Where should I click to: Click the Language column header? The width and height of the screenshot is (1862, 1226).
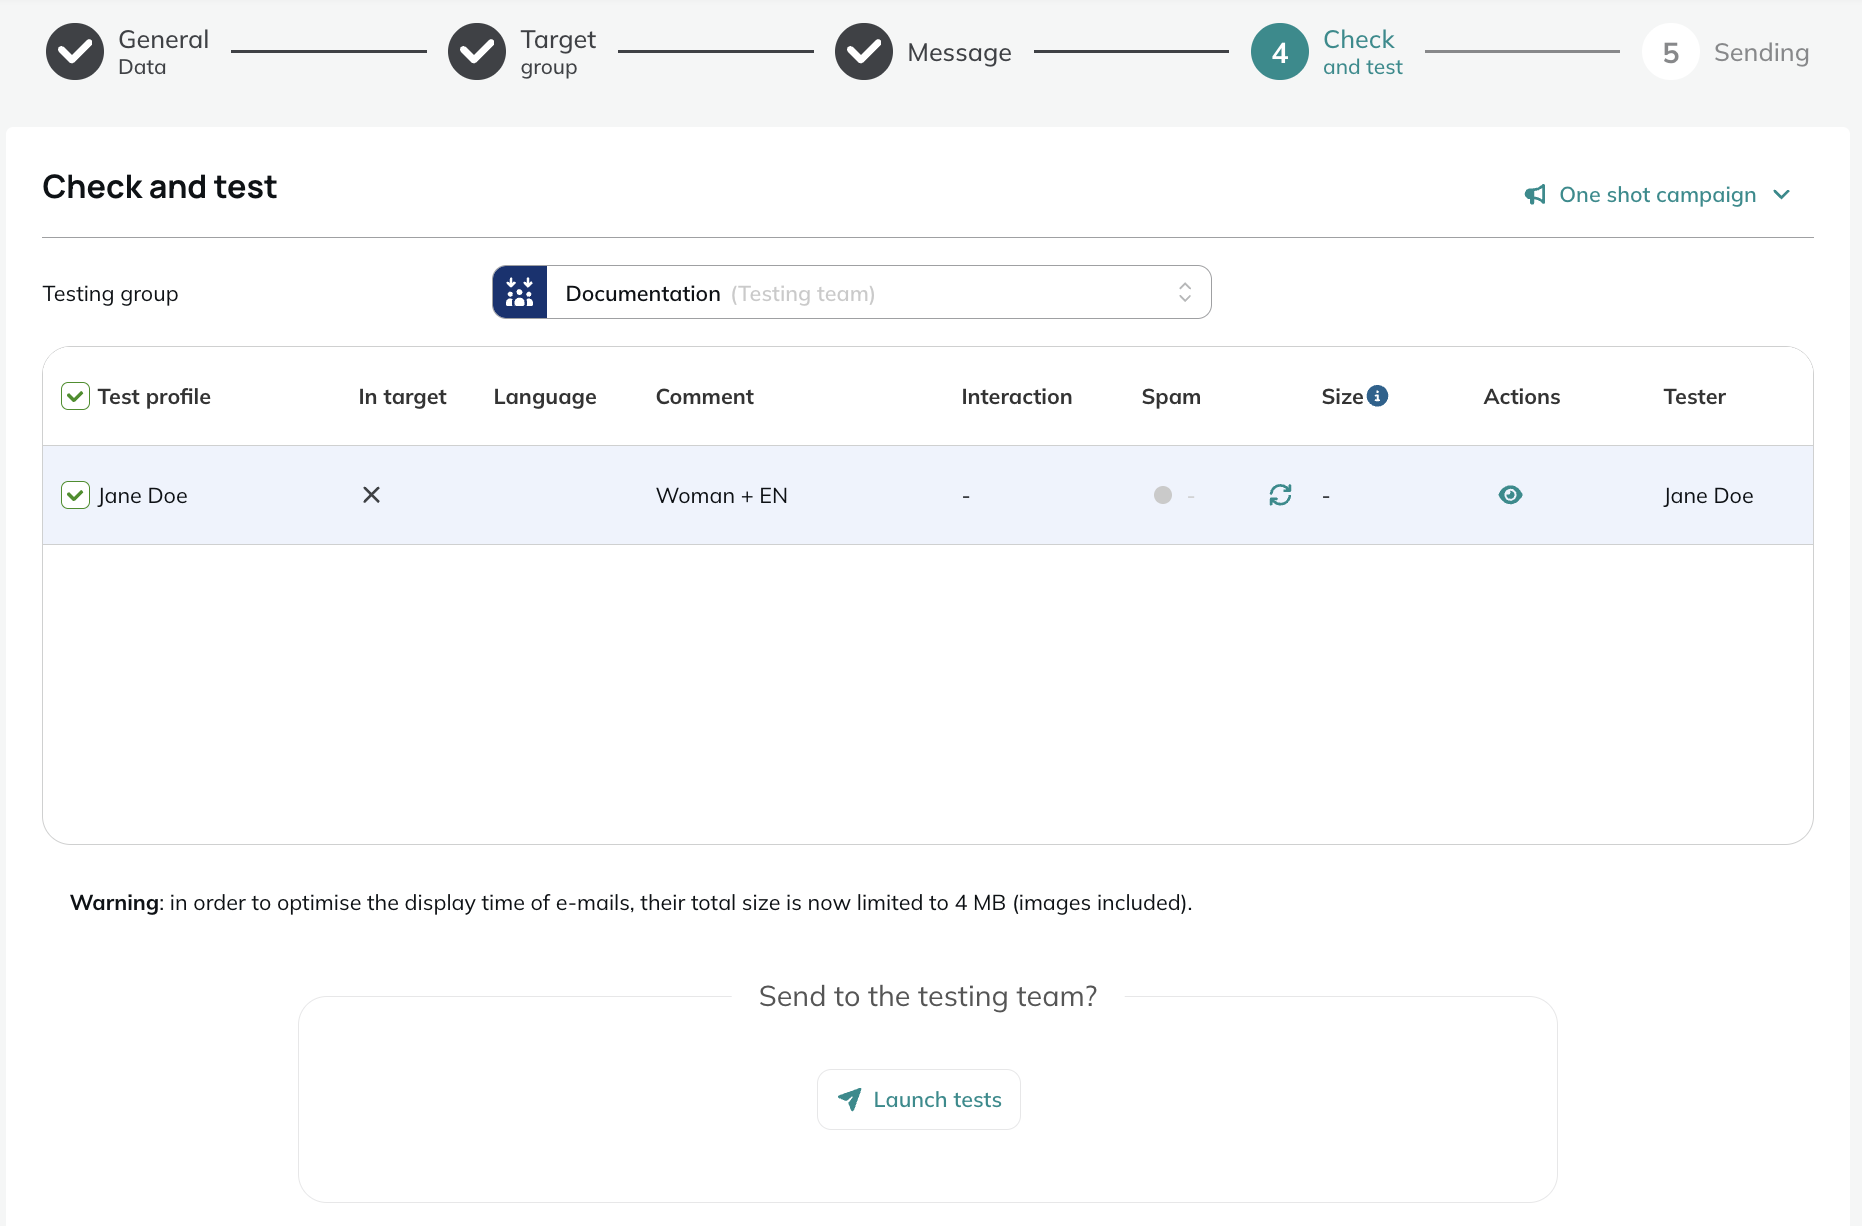pyautogui.click(x=545, y=397)
